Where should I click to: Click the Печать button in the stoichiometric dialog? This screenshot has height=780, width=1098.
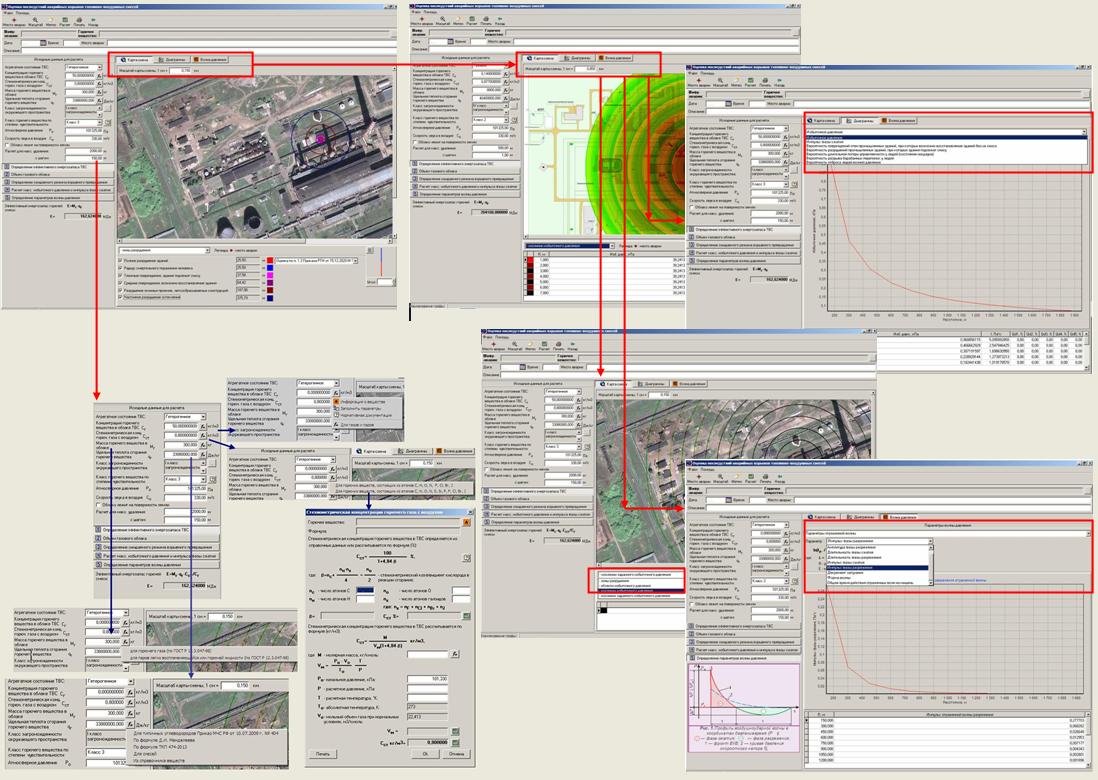pyautogui.click(x=322, y=754)
